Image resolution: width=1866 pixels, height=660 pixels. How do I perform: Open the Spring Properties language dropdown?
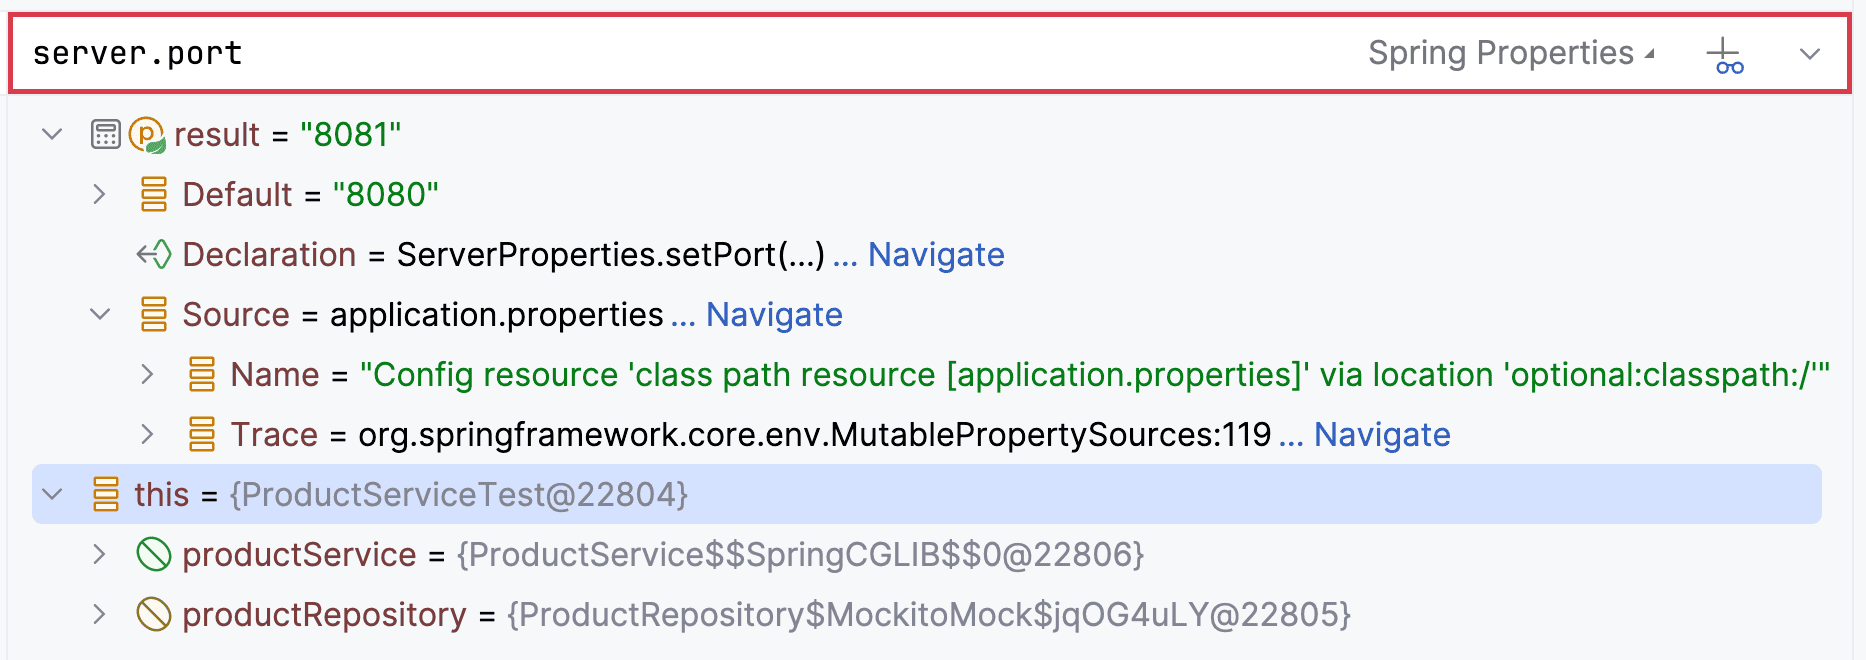[x=1510, y=53]
